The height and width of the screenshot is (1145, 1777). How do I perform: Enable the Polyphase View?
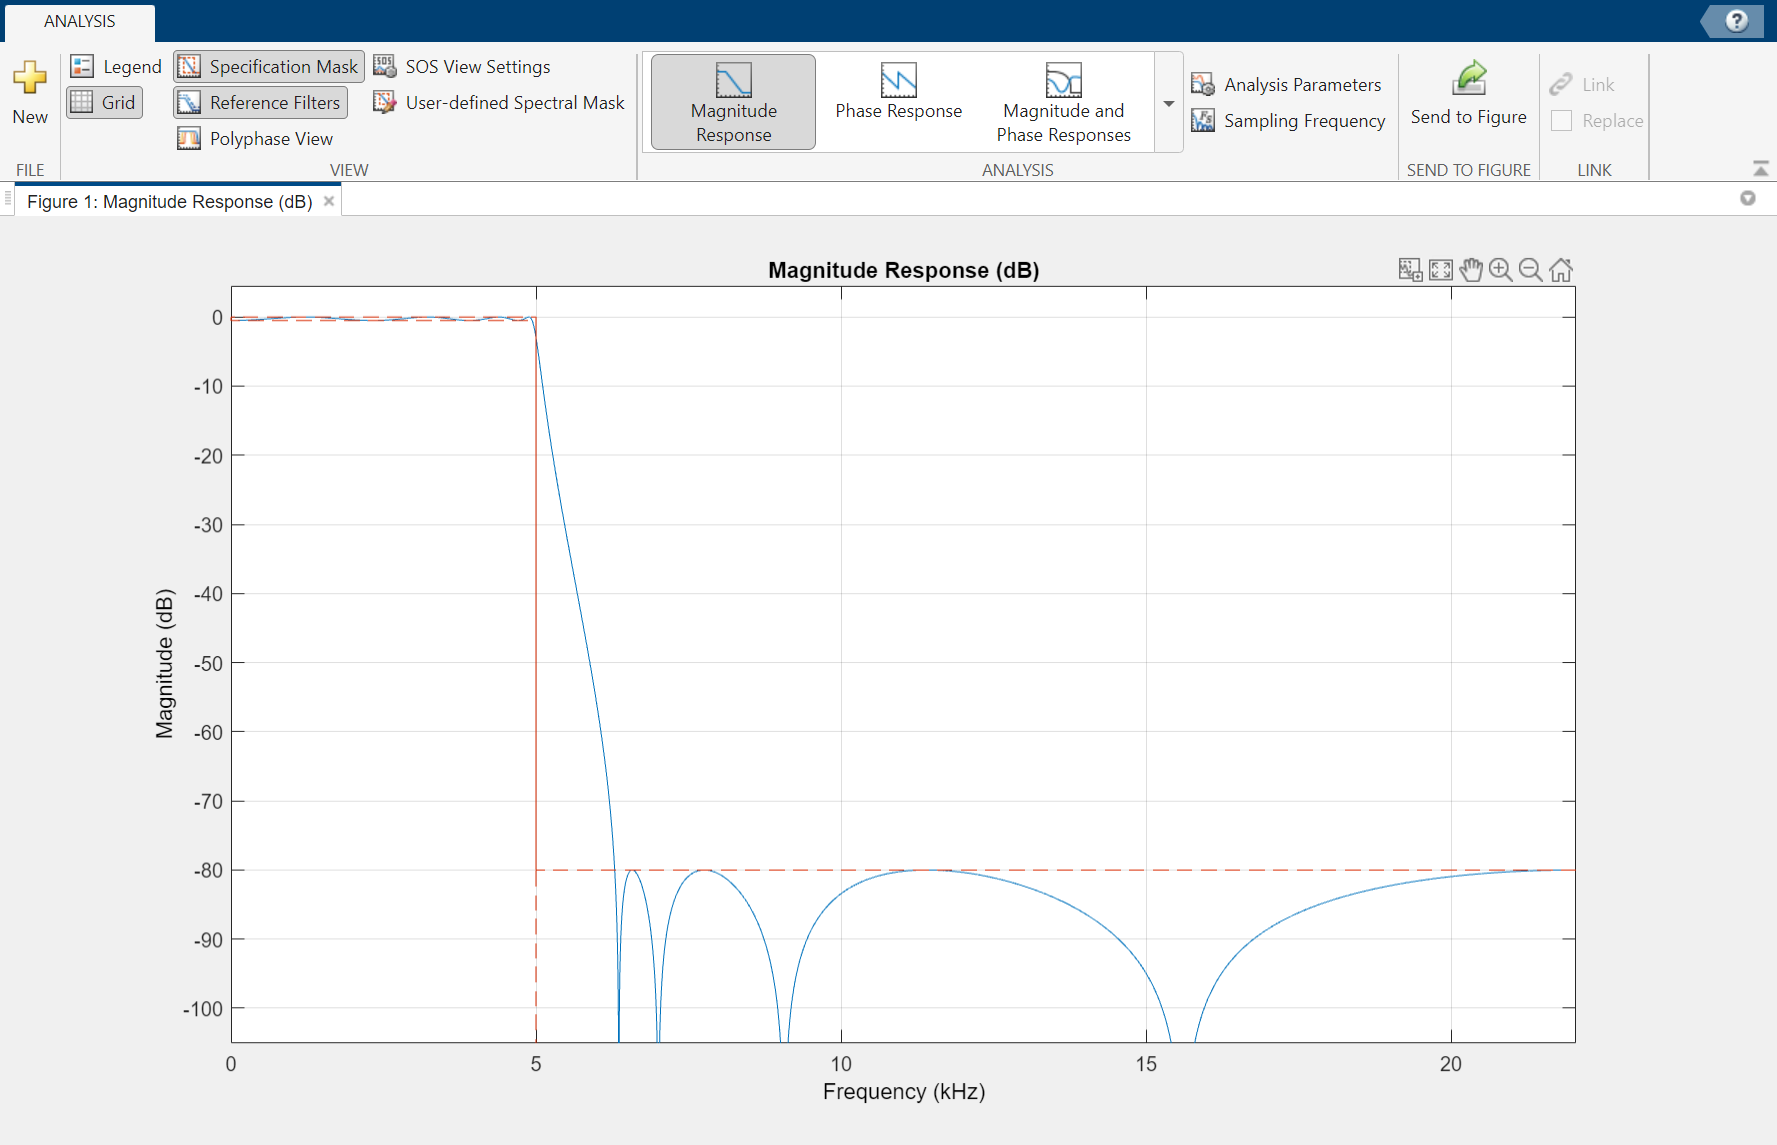[x=255, y=139]
